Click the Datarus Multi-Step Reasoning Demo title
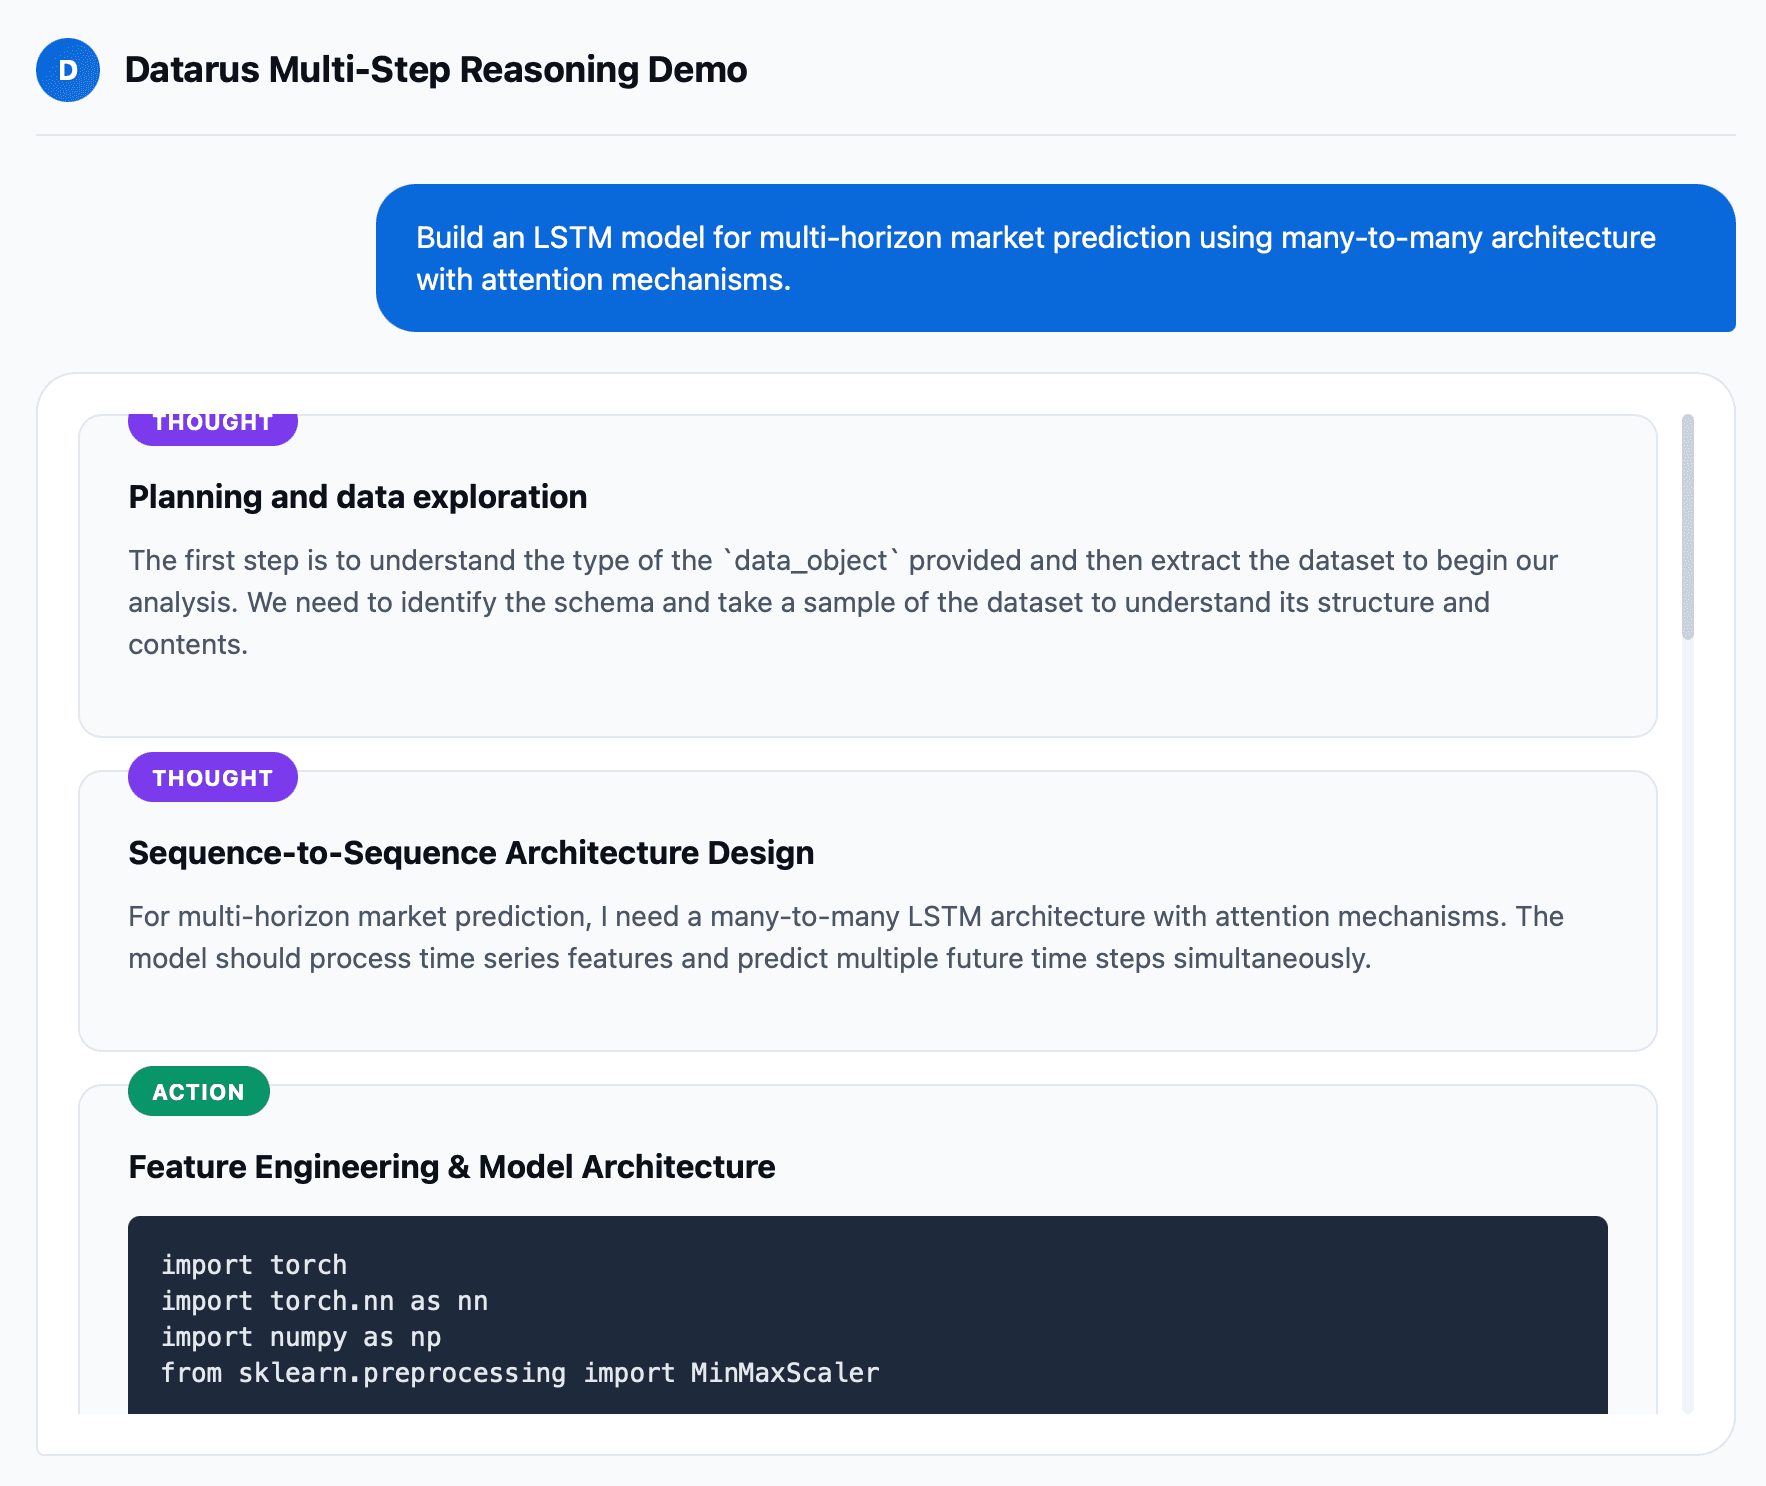This screenshot has height=1486, width=1766. (435, 70)
